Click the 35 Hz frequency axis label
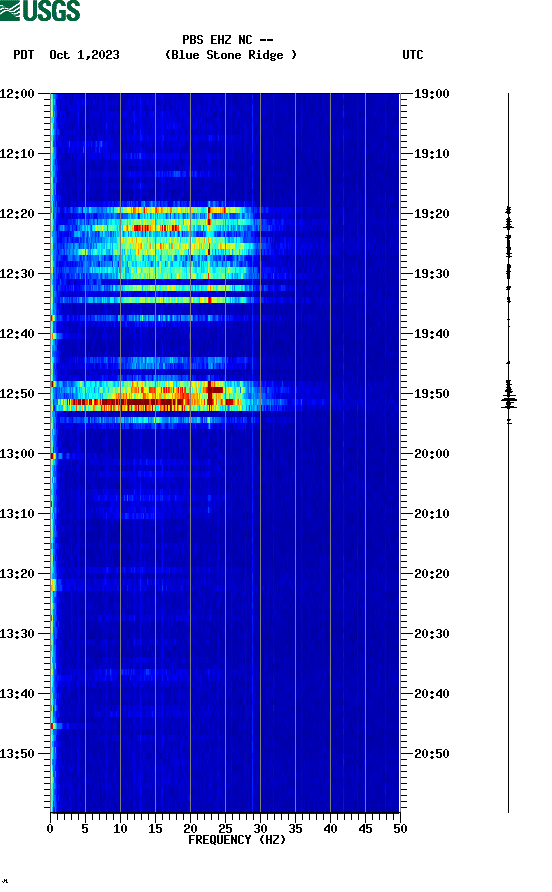552x892 pixels. point(295,829)
